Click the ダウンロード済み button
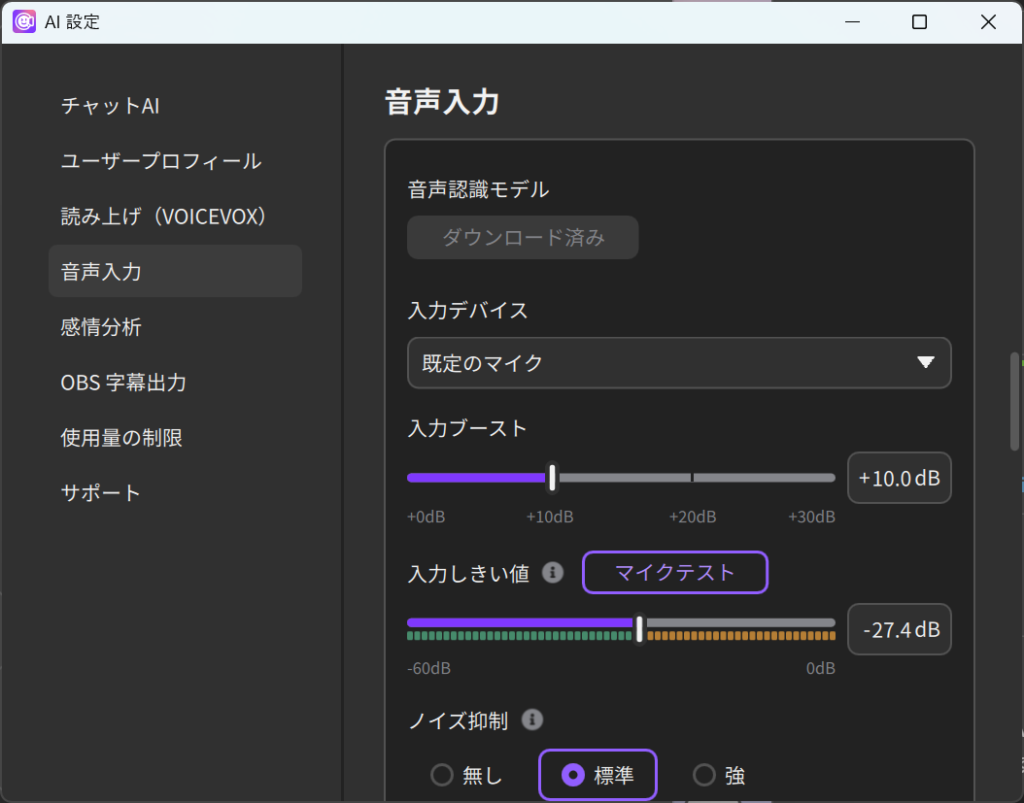The image size is (1024, 803). [522, 238]
